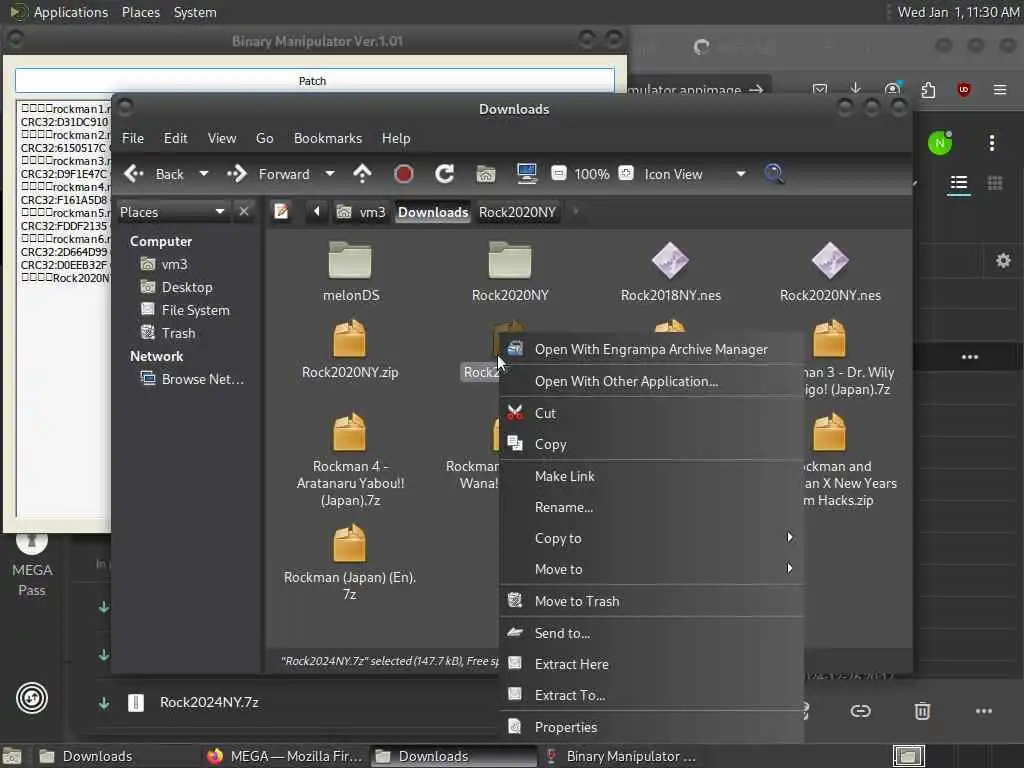This screenshot has width=1024, height=768.
Task: Click MEGA link icon at bottom right
Action: (x=861, y=711)
